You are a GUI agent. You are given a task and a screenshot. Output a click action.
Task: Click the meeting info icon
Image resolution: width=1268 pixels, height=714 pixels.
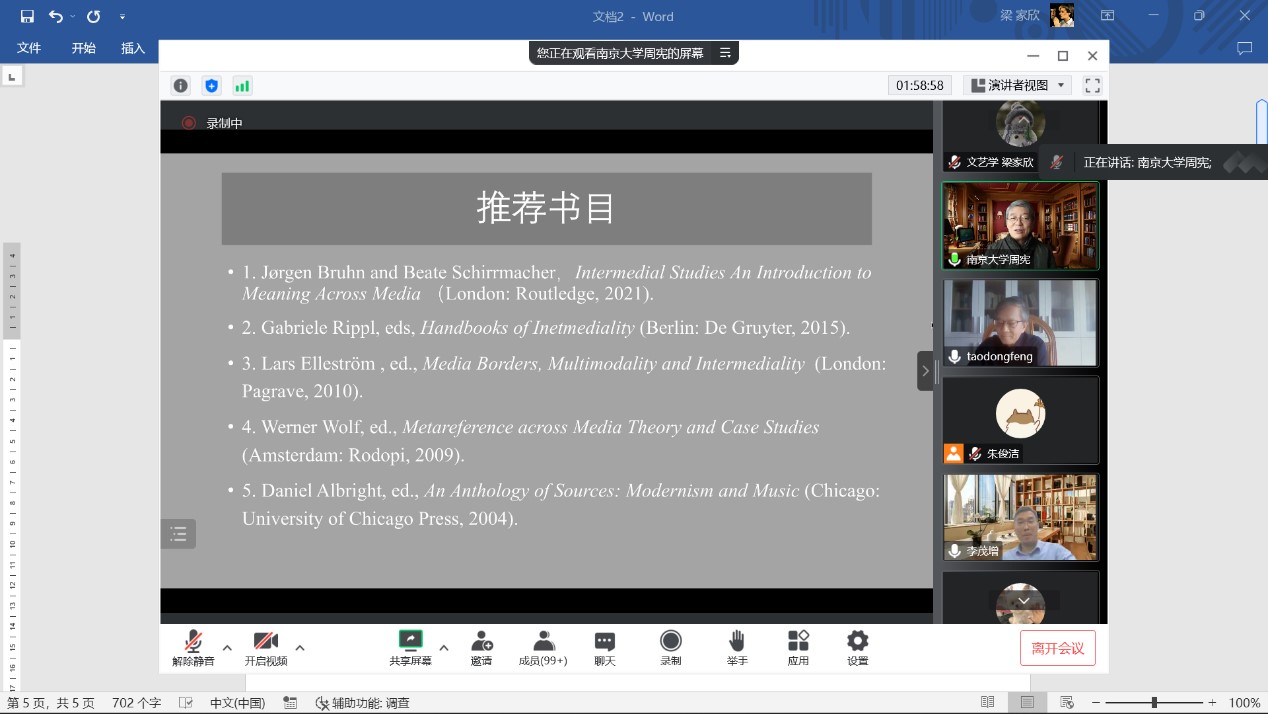180,86
